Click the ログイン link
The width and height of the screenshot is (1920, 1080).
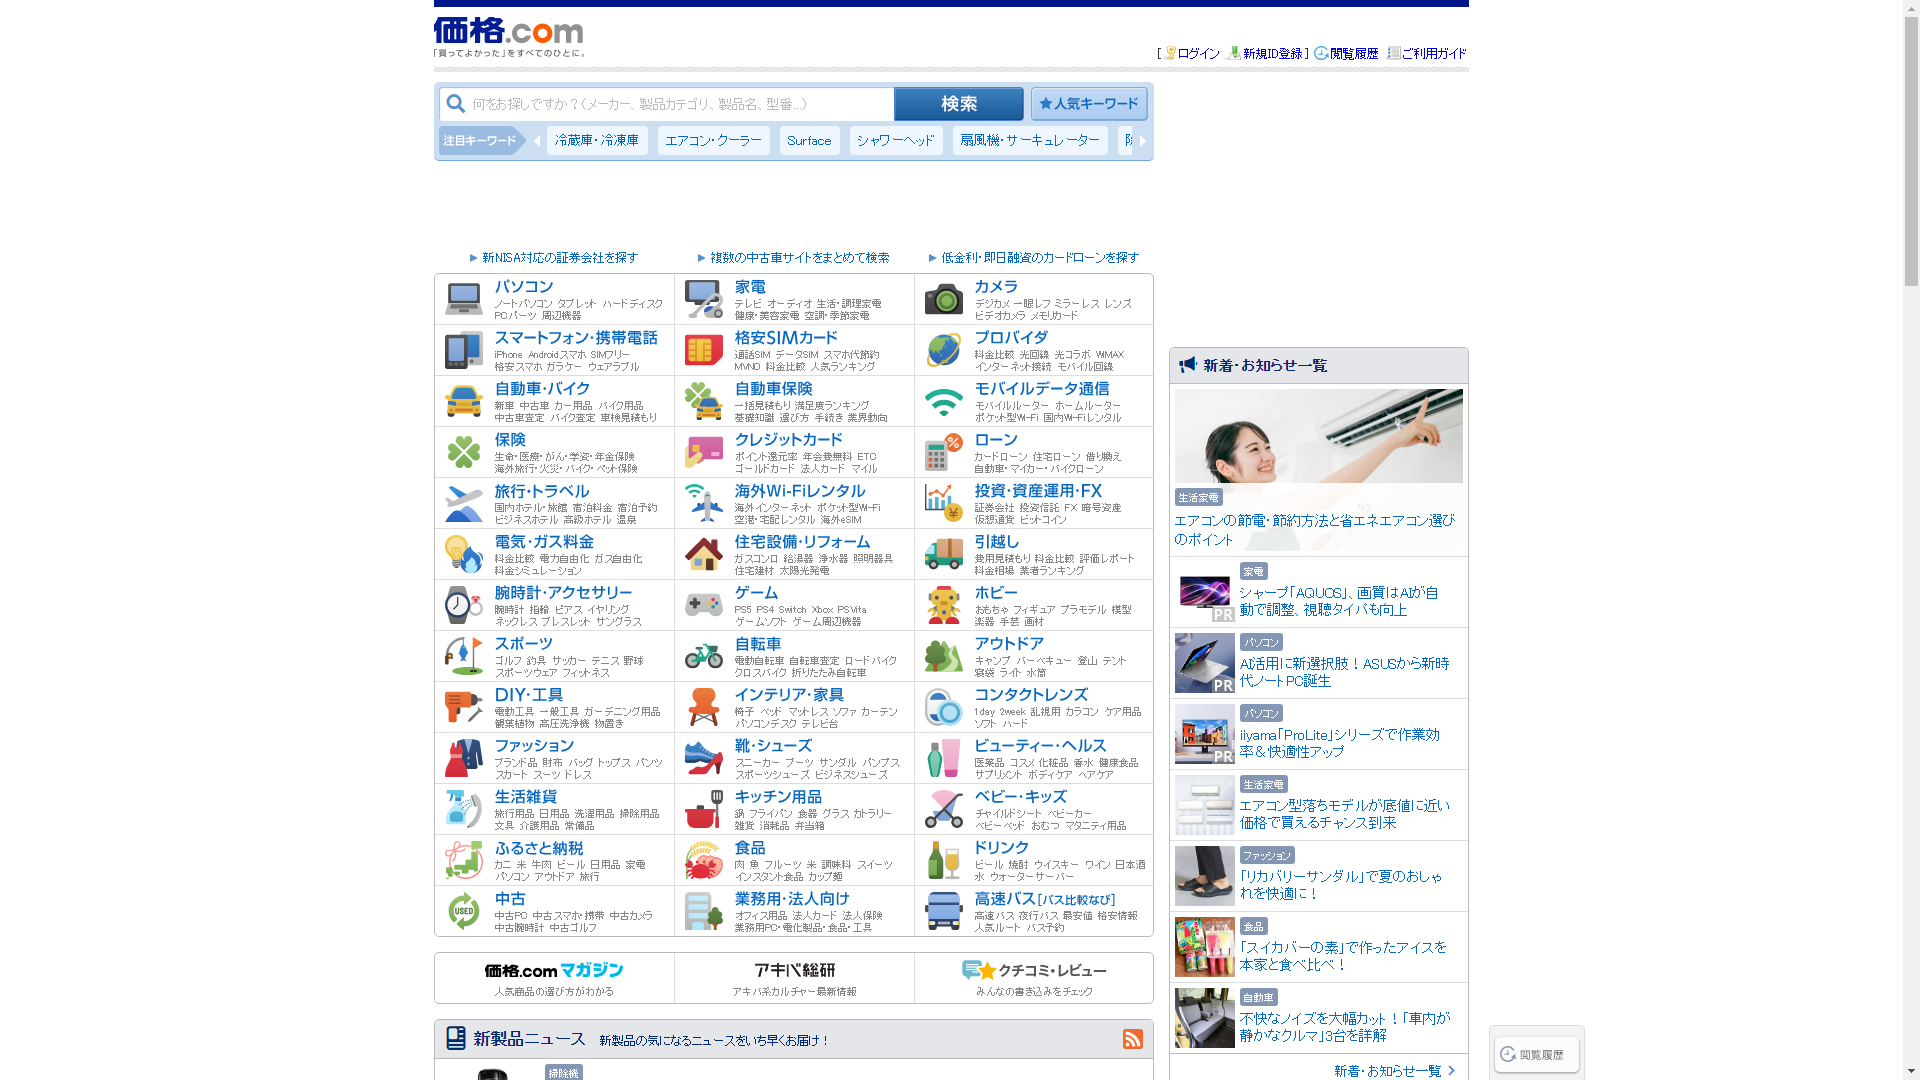[x=1197, y=54]
